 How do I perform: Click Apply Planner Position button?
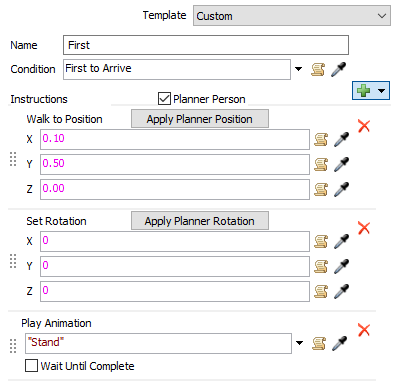(200, 119)
